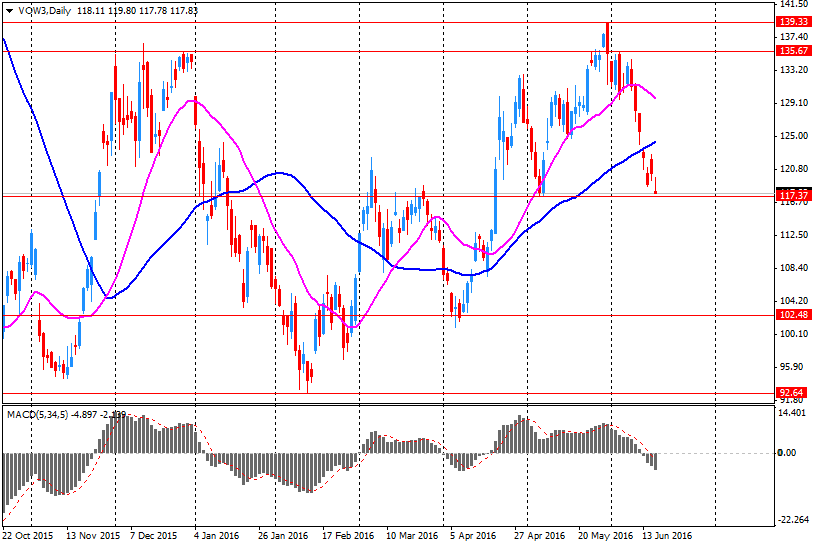The width and height of the screenshot is (814, 544).
Task: Click the 20 May 2016 date label
Action: [605, 535]
